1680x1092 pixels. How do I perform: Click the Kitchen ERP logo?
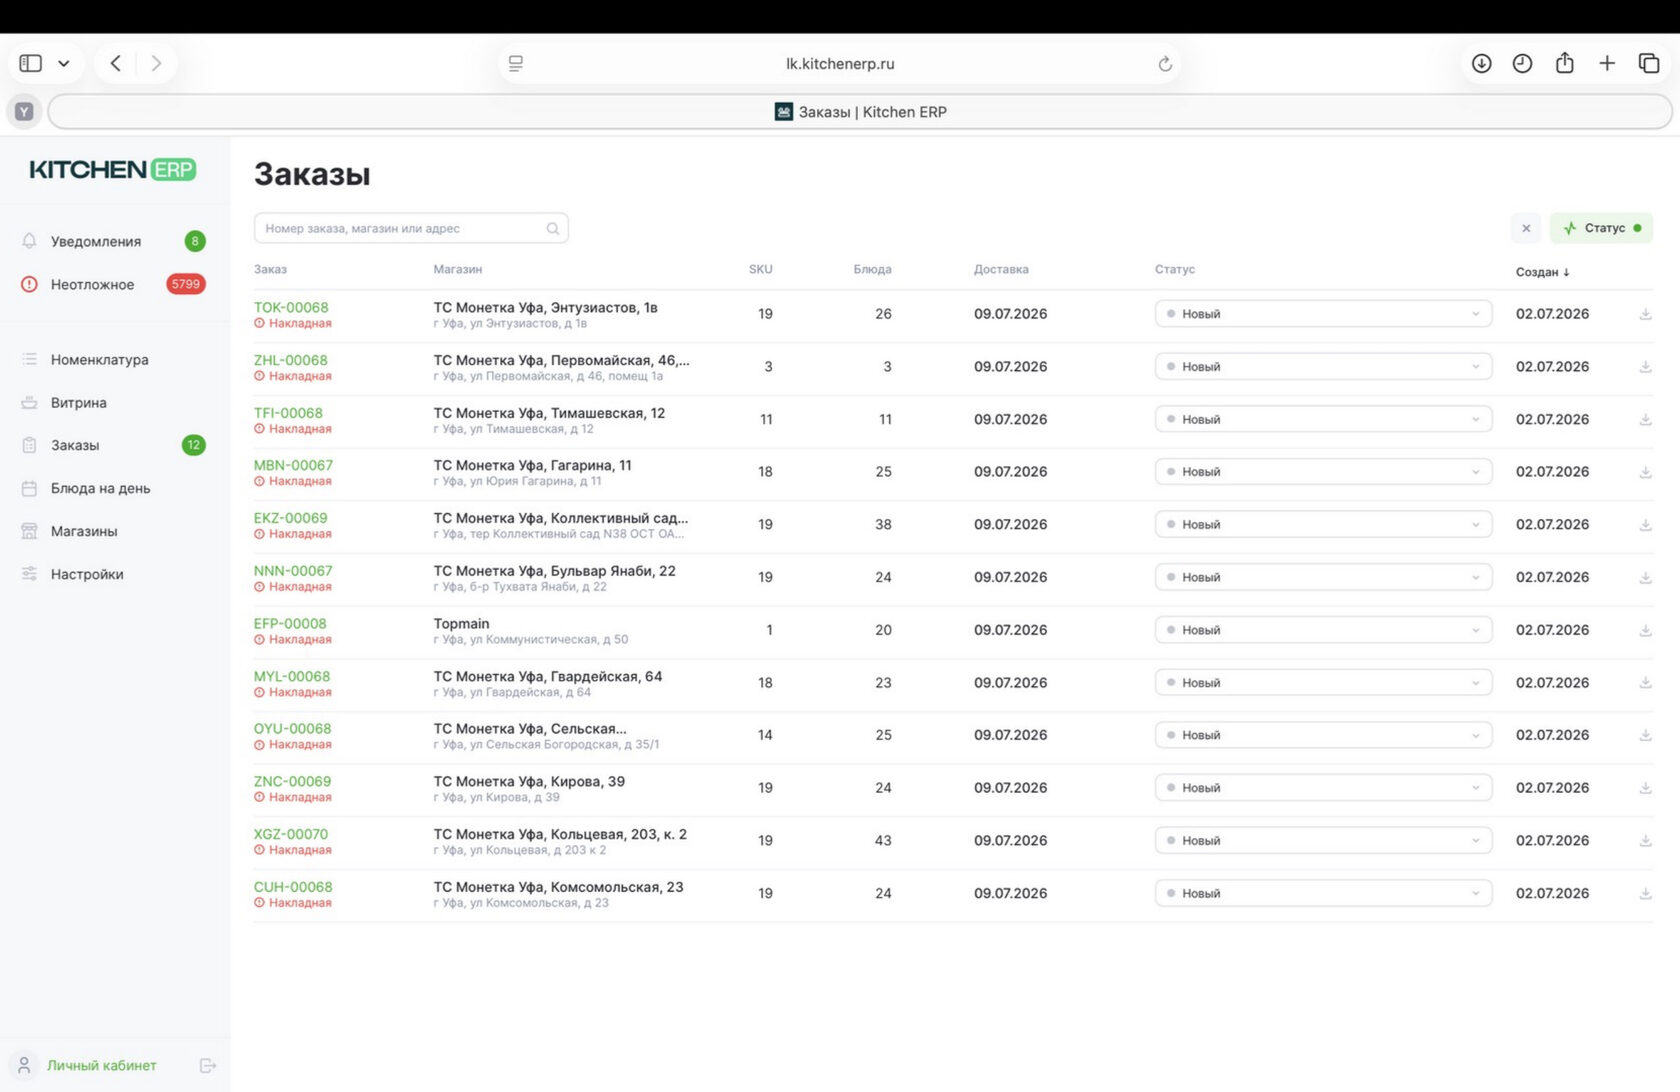click(113, 170)
